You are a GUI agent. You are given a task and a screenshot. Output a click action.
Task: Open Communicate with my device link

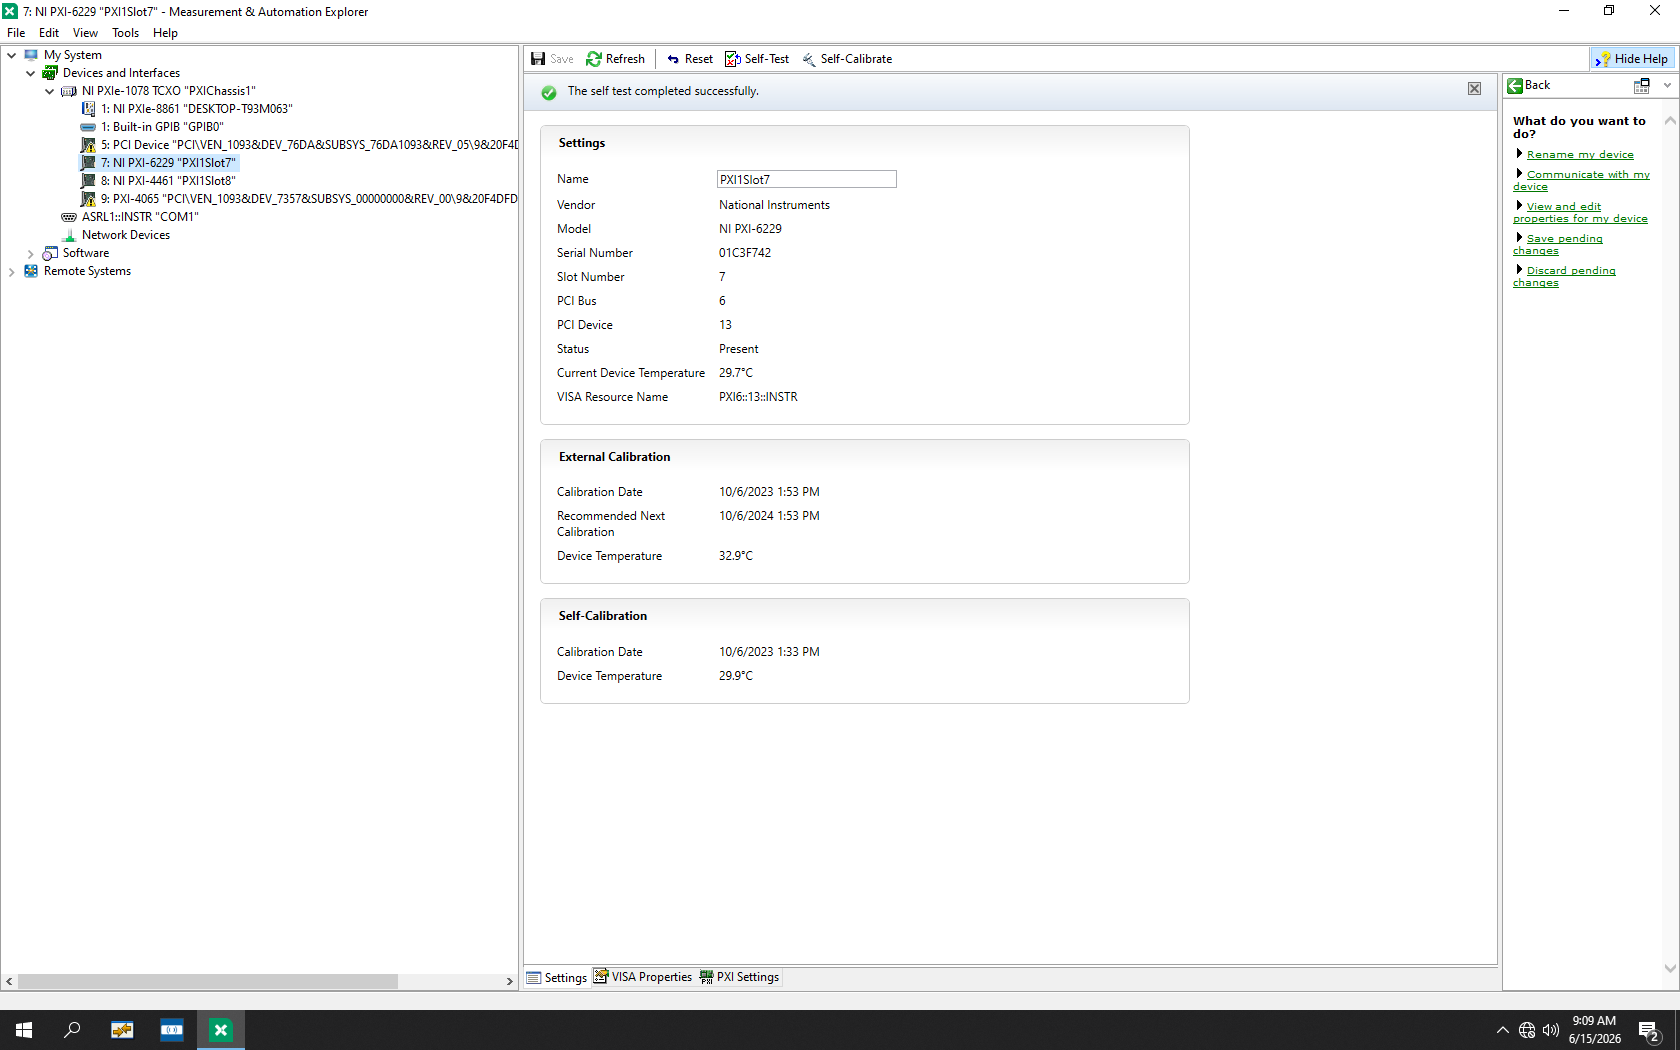(x=1581, y=180)
